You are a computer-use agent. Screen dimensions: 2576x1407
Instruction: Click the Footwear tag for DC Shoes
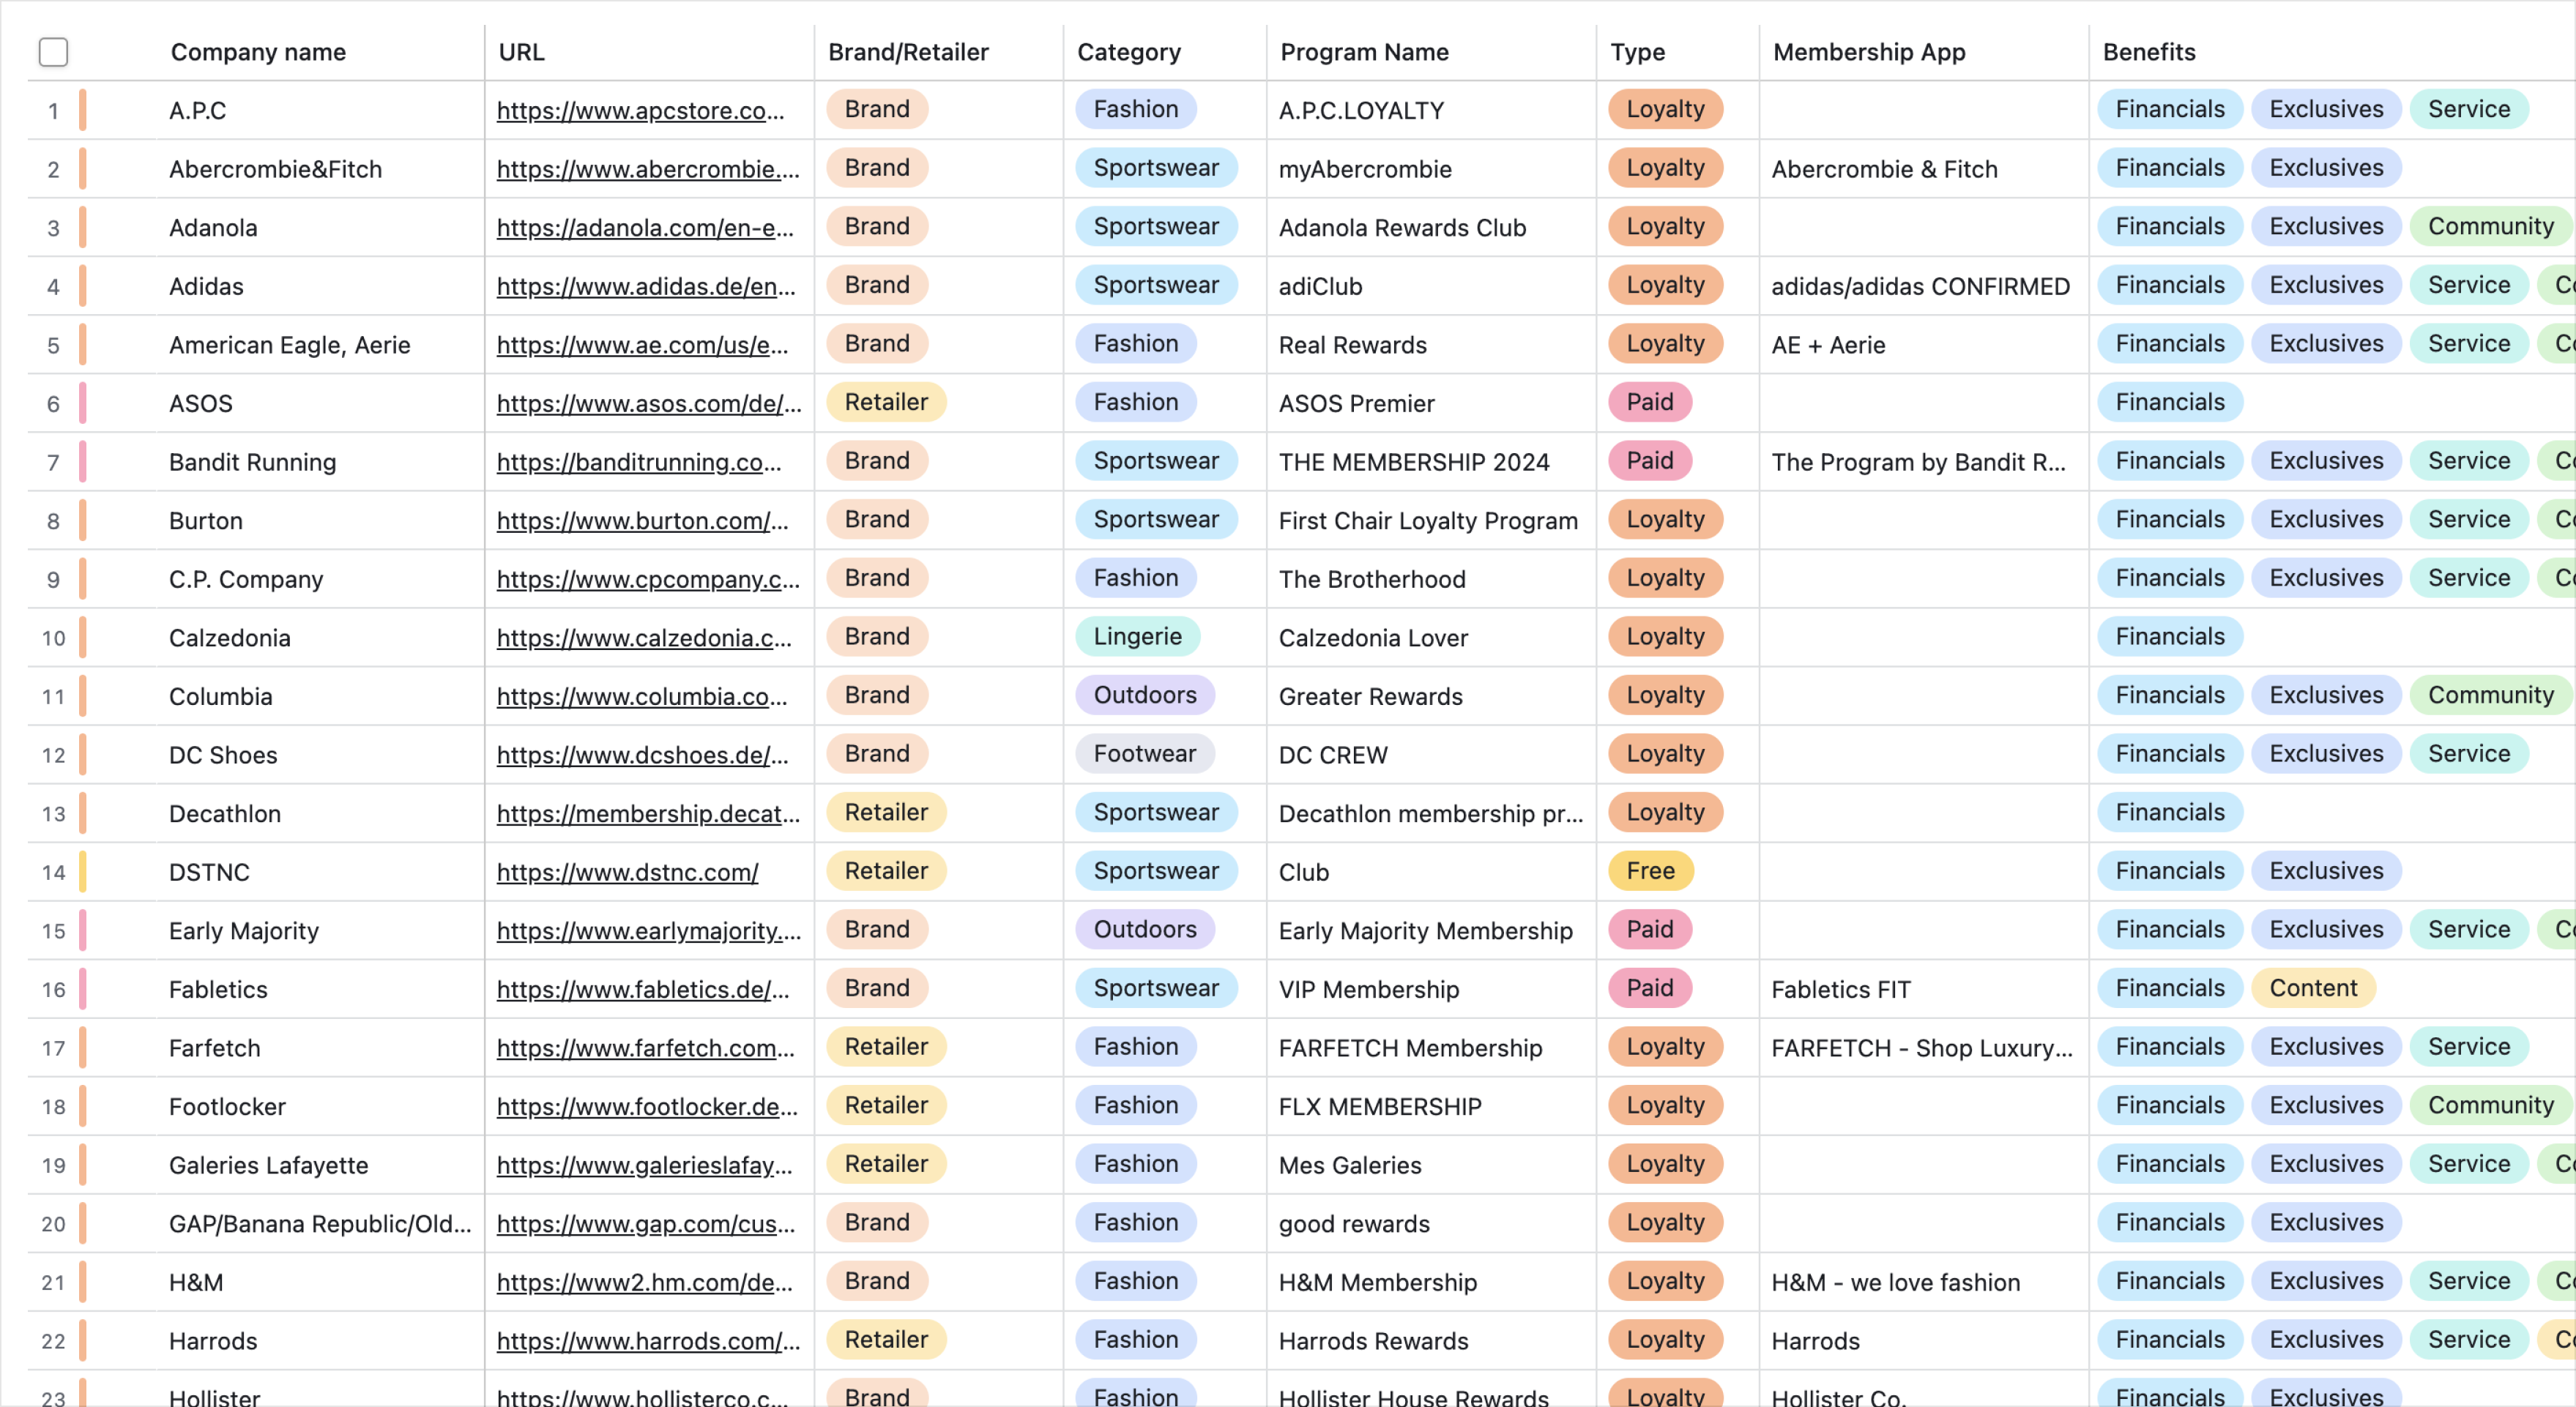click(1144, 753)
